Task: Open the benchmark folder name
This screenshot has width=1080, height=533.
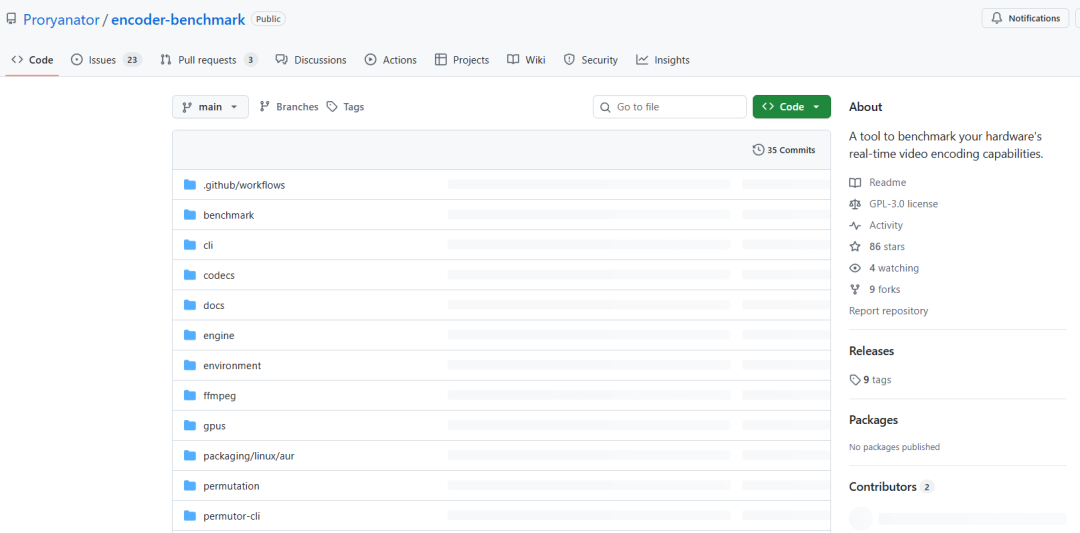Action: (x=229, y=216)
